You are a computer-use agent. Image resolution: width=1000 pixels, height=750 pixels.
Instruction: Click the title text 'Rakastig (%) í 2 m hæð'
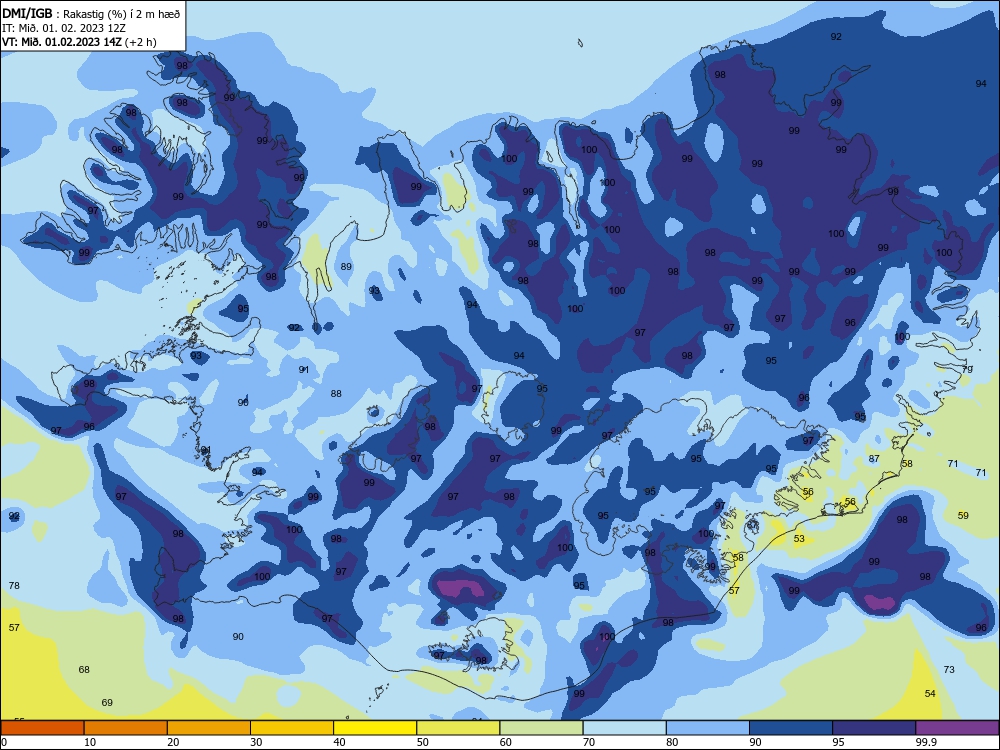[x=121, y=14]
